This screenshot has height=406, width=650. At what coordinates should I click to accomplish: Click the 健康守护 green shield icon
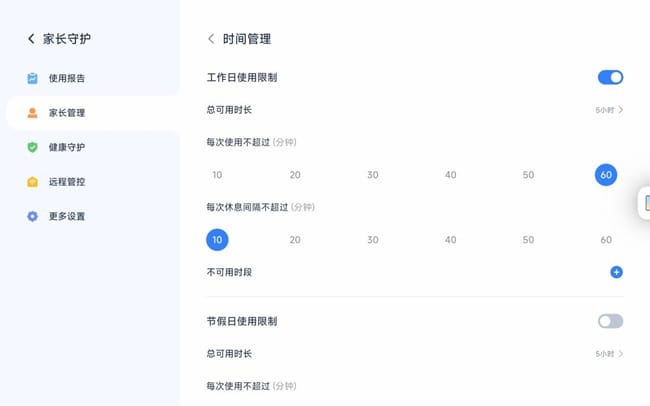32,147
